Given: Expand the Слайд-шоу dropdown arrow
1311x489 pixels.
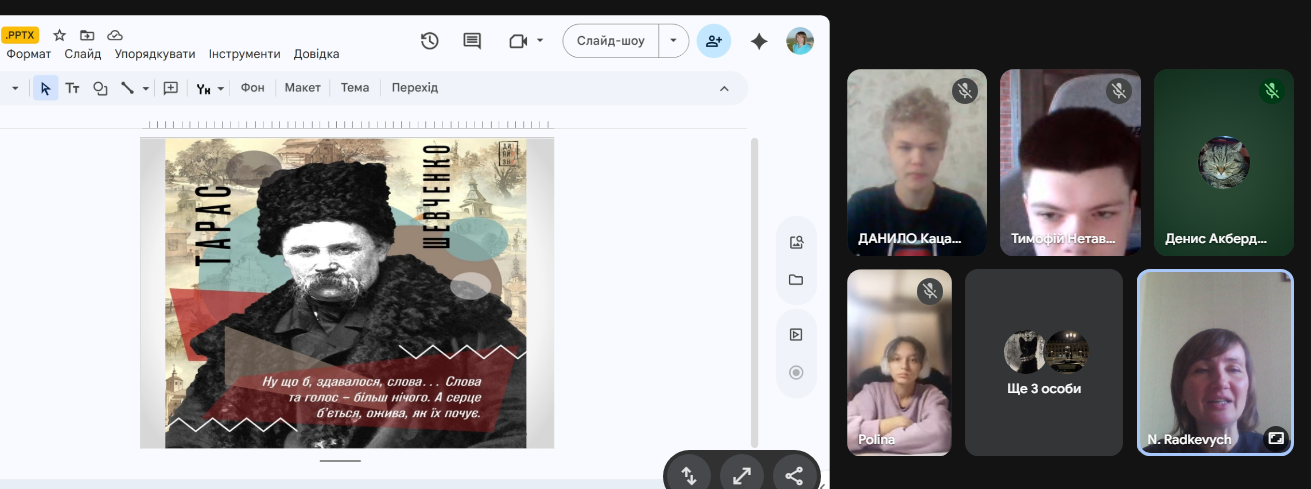Looking at the screenshot, I should tap(673, 41).
